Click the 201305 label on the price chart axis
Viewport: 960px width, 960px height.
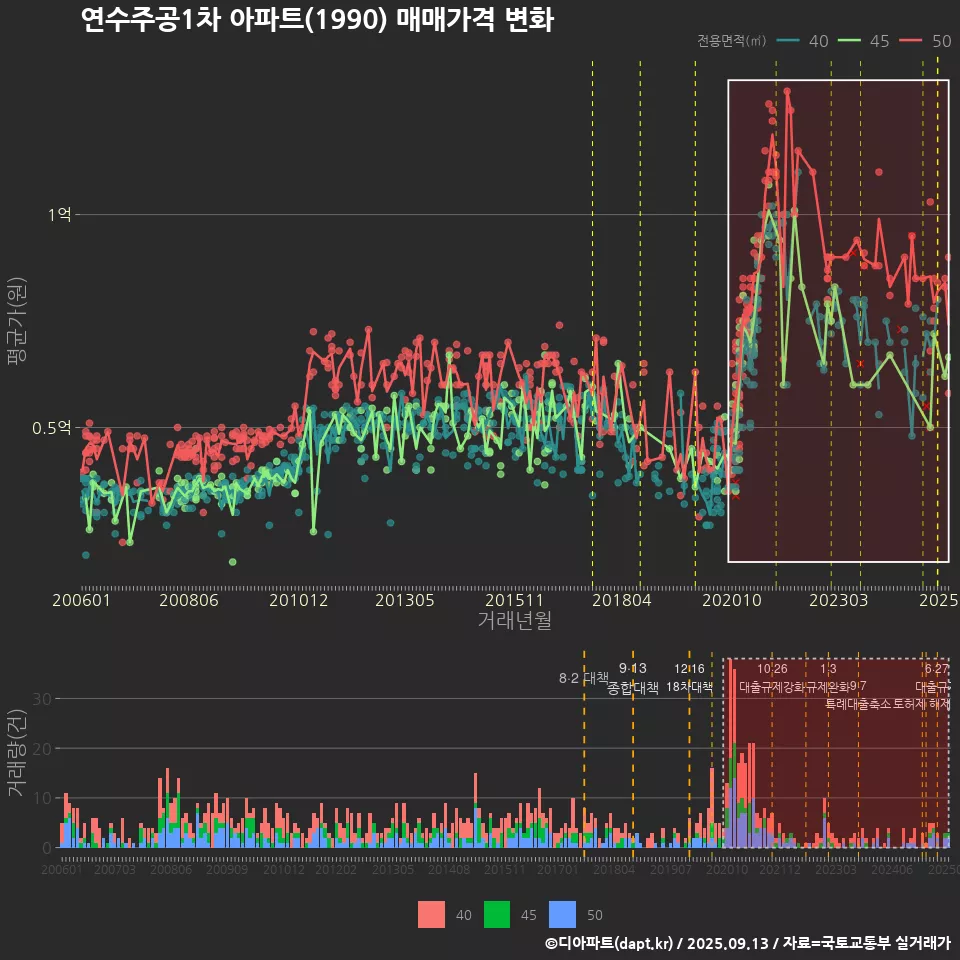(405, 600)
